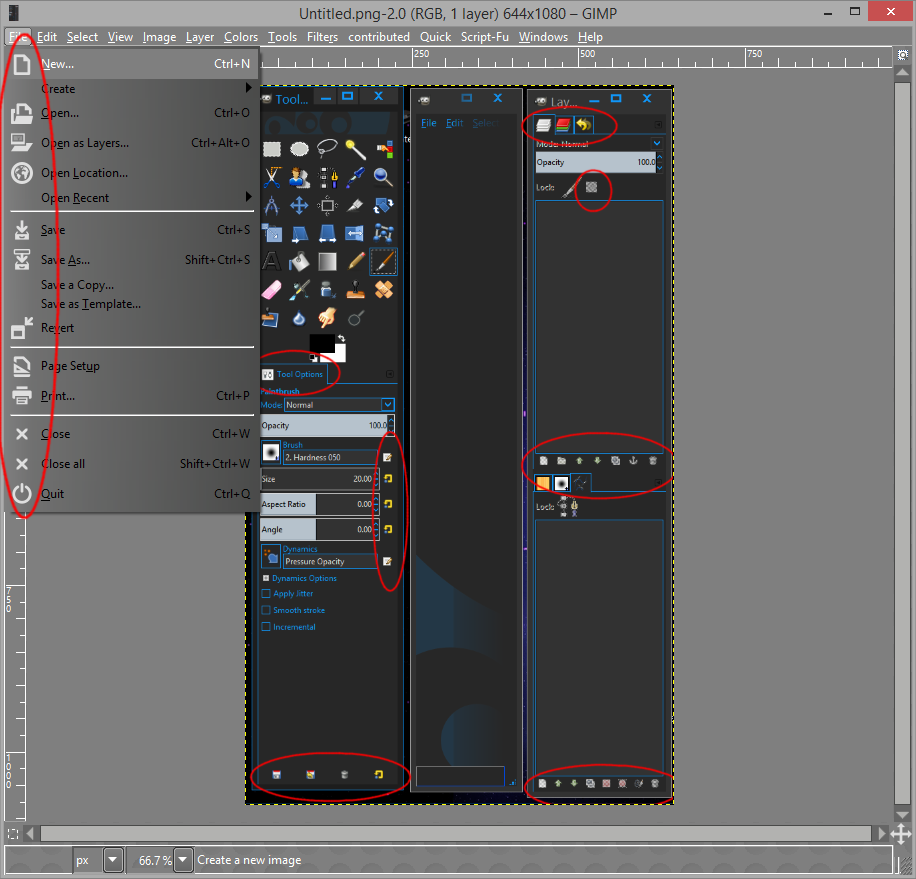Select the Blur/Sharpen droplet tool
916x879 pixels.
click(300, 318)
